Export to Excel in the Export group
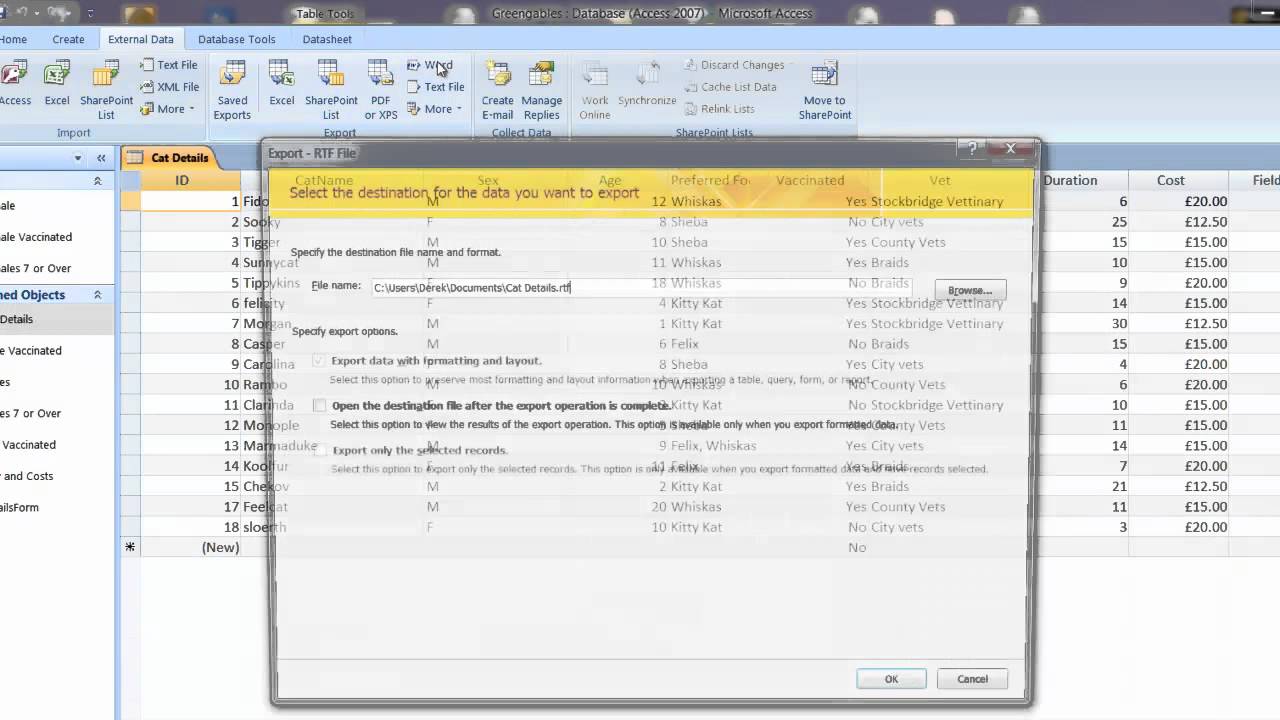 [282, 85]
